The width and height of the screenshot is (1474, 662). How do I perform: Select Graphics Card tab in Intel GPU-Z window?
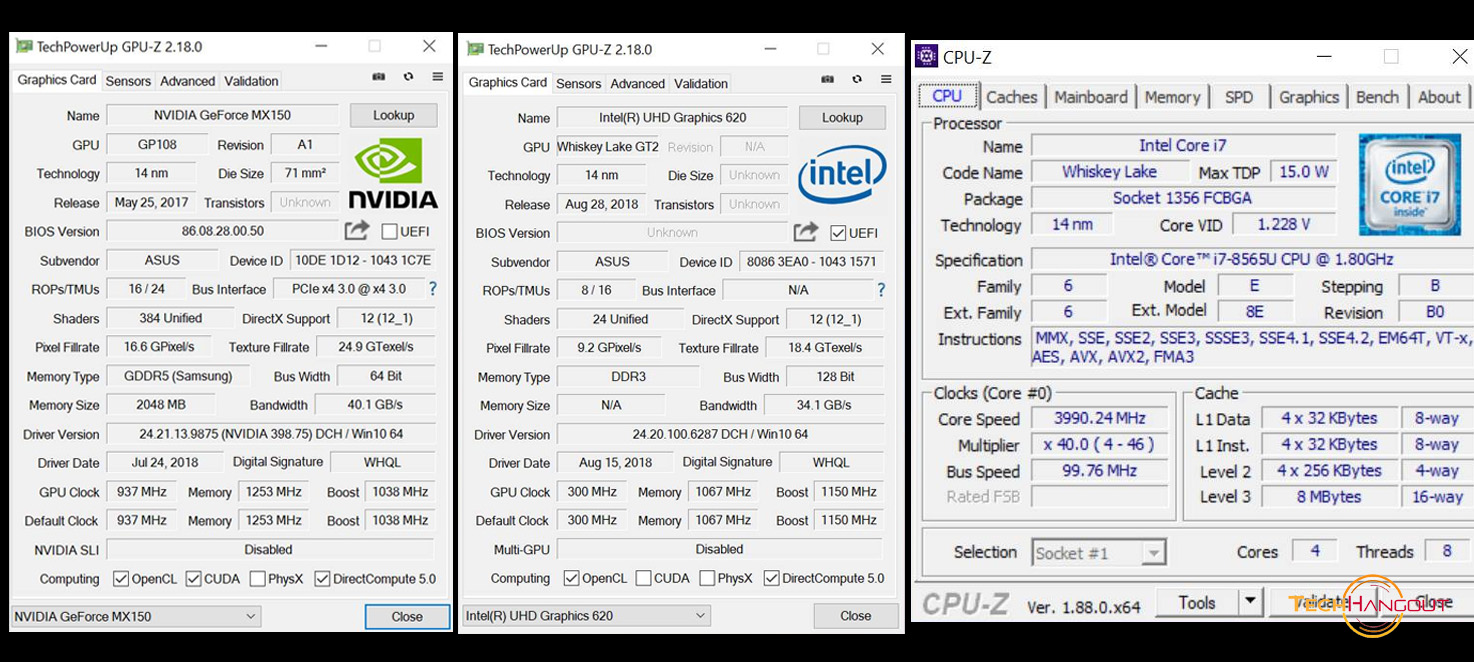[x=508, y=82]
